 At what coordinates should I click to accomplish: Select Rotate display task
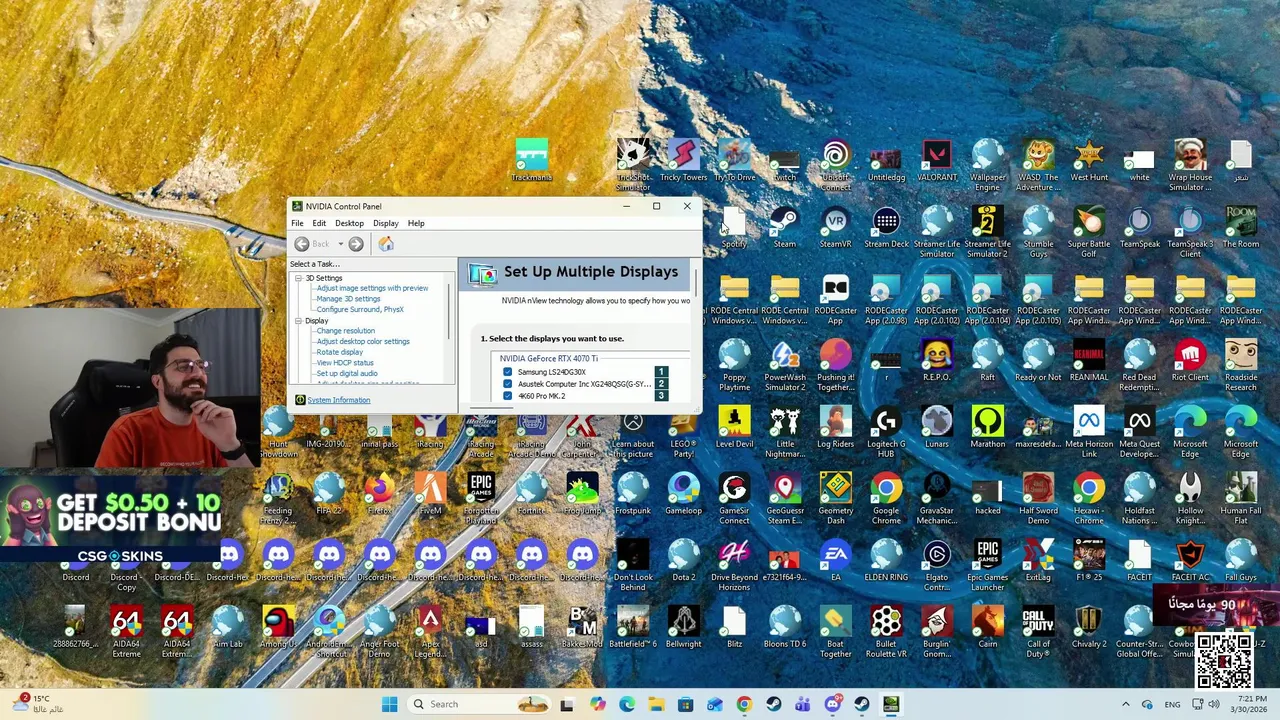pos(339,352)
